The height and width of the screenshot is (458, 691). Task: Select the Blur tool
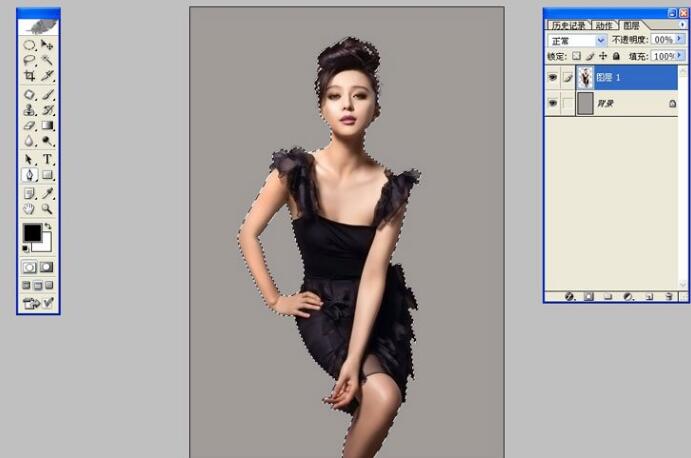click(30, 141)
